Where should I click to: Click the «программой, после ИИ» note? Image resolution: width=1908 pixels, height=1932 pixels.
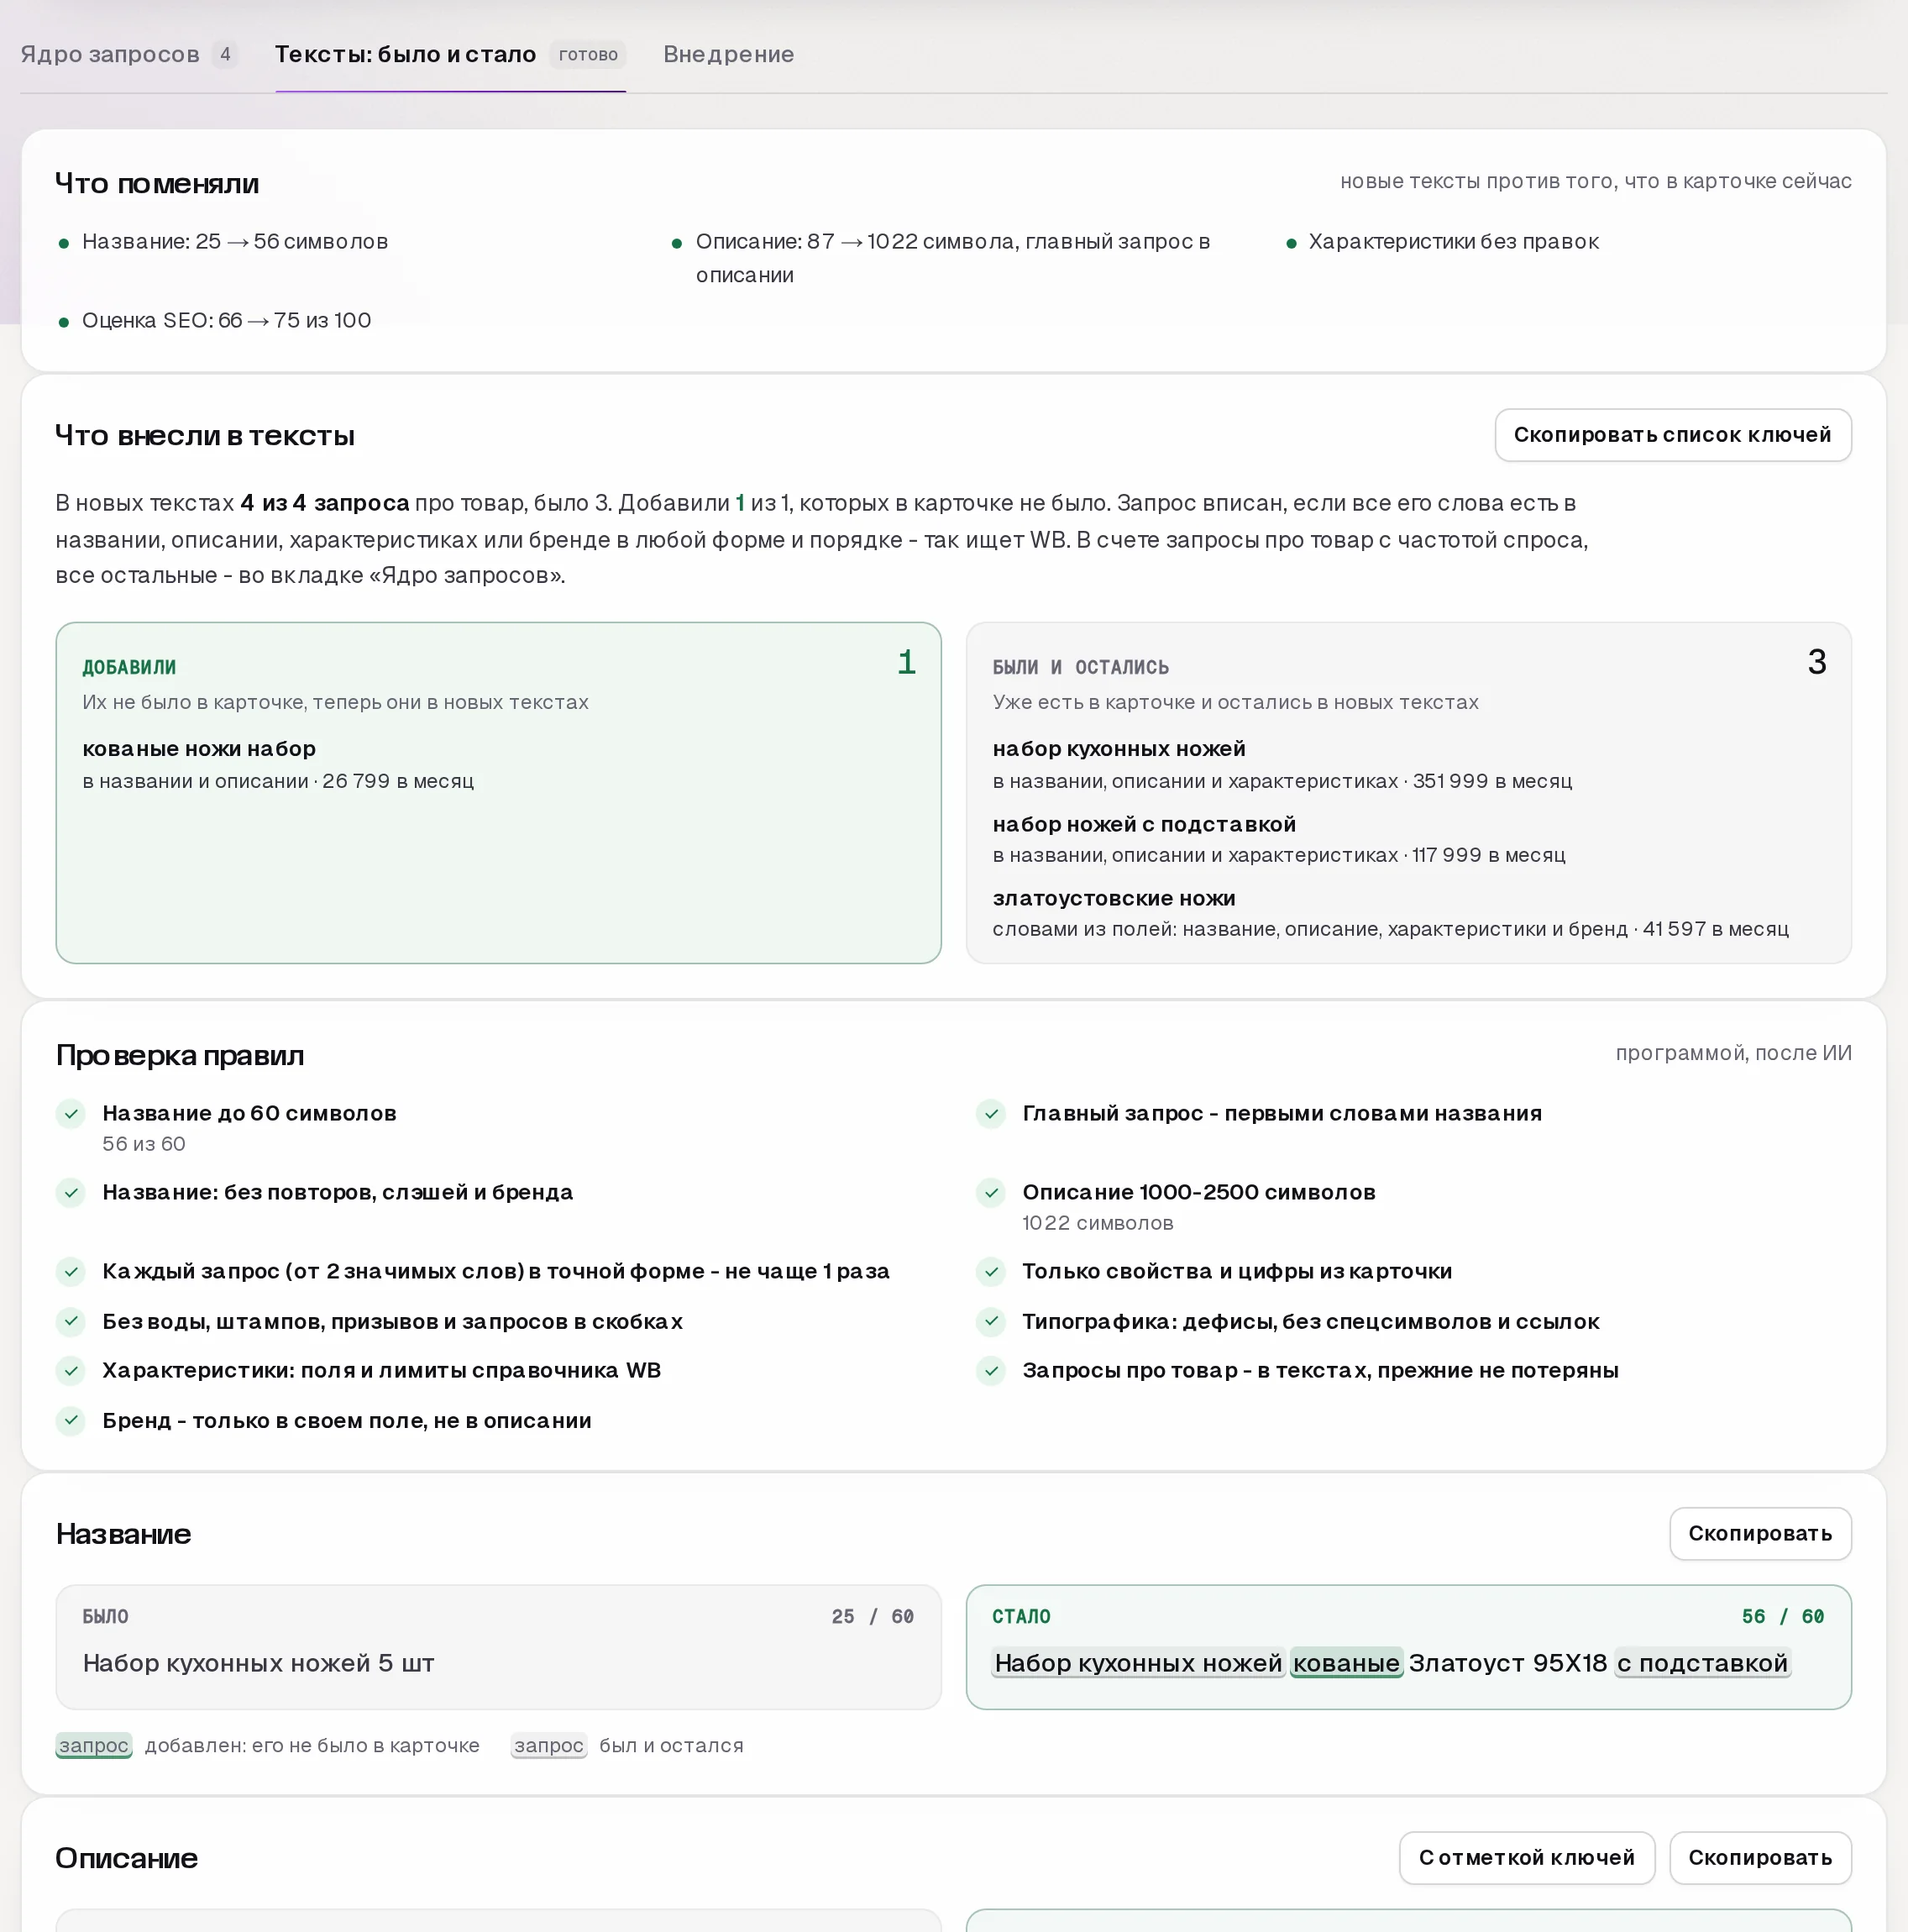pyautogui.click(x=1733, y=1053)
